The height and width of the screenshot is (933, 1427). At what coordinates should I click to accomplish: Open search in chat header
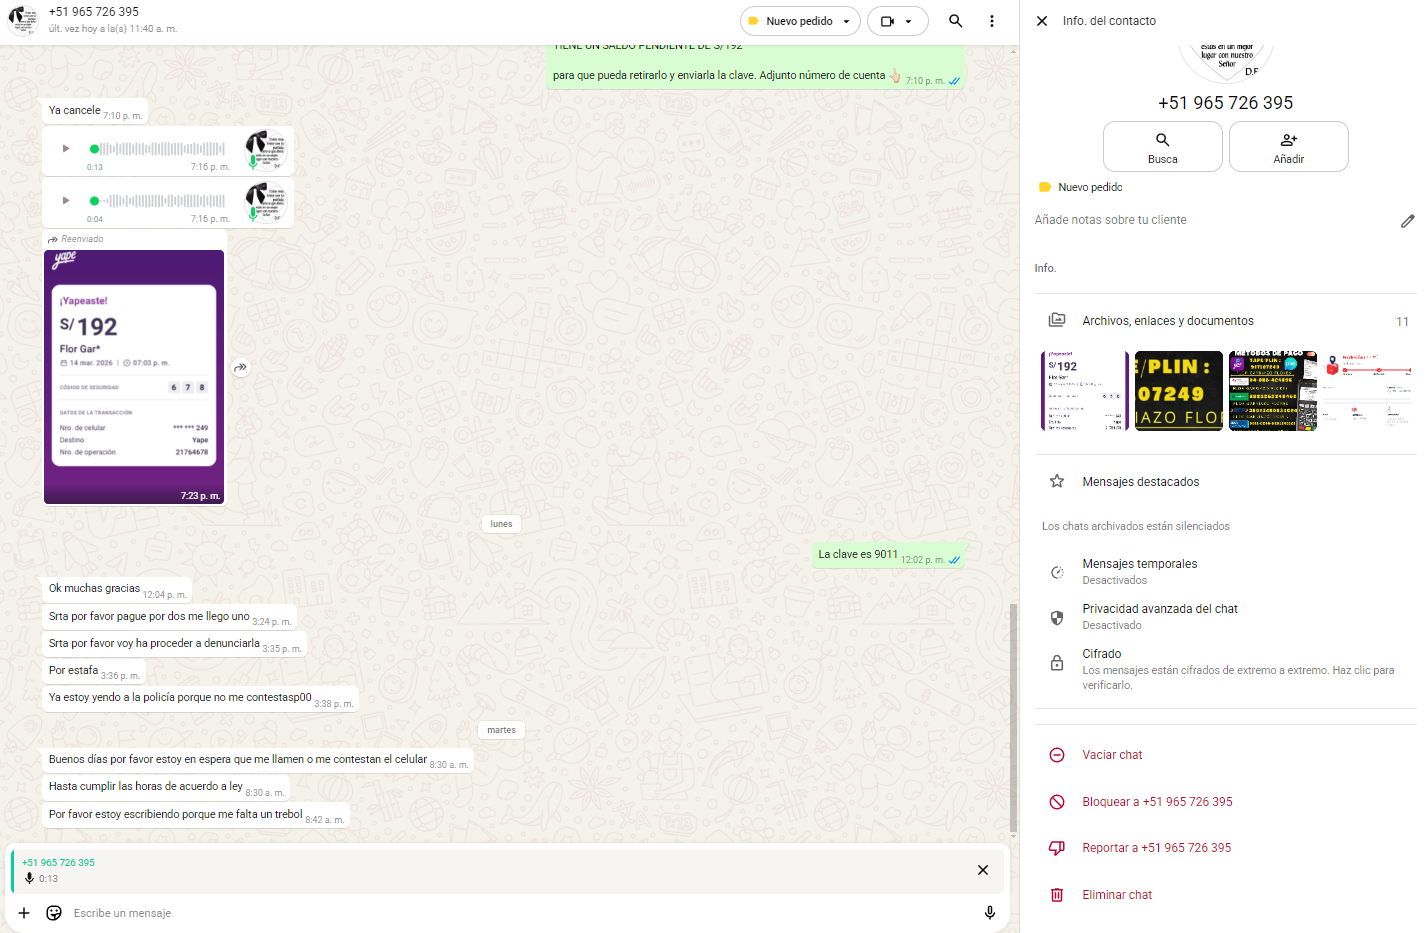[955, 21]
